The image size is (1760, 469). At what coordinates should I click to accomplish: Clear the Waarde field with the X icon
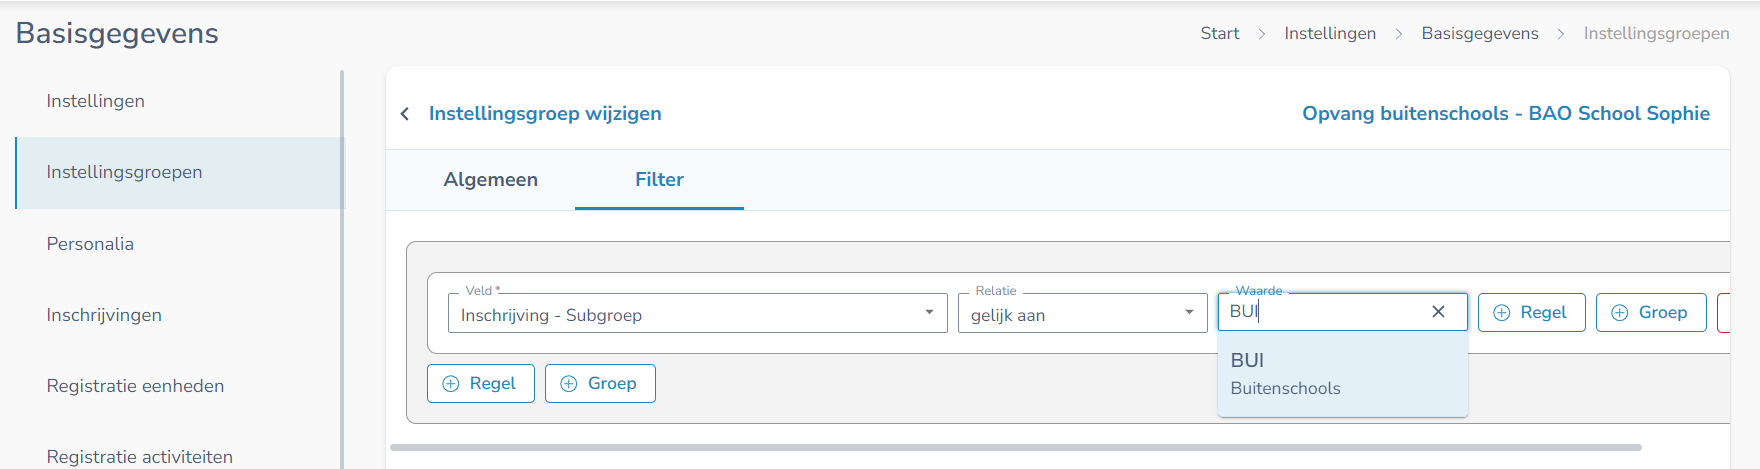pos(1438,312)
